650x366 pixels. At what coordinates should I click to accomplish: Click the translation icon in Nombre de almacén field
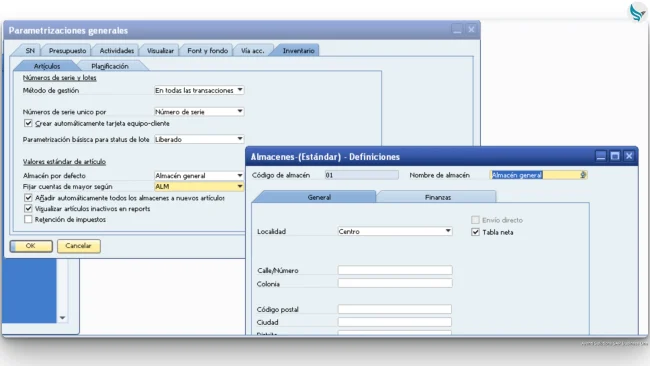point(583,175)
